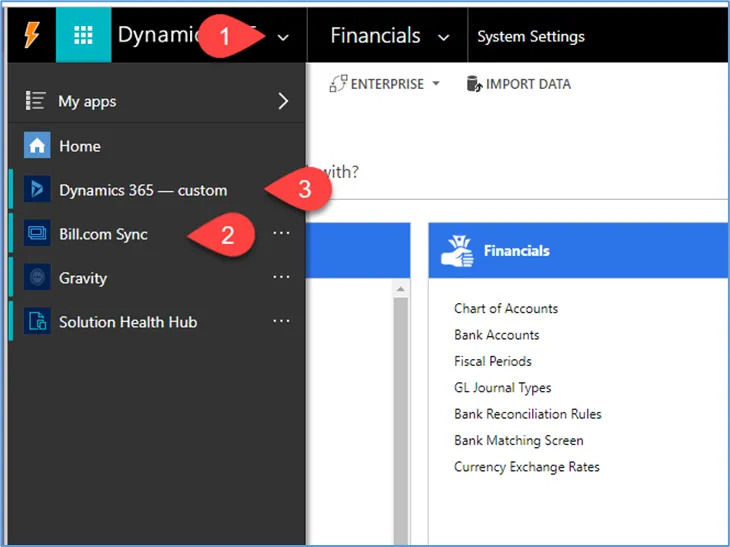Click the Import Data database icon
The image size is (730, 547).
pos(474,84)
